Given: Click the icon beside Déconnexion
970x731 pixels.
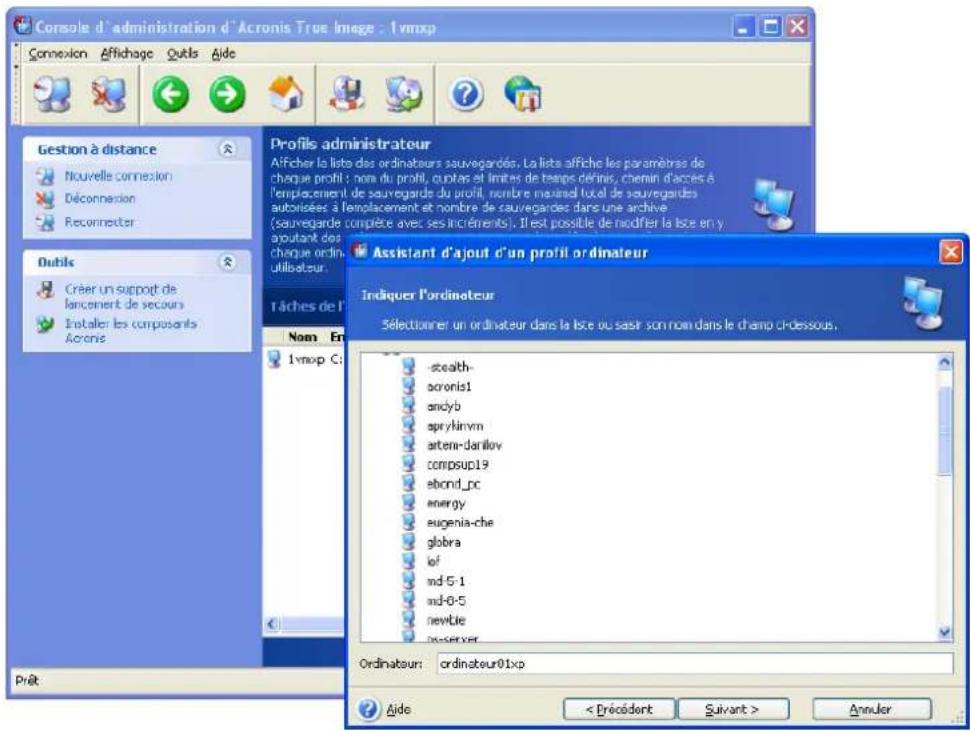Looking at the screenshot, I should [x=45, y=199].
